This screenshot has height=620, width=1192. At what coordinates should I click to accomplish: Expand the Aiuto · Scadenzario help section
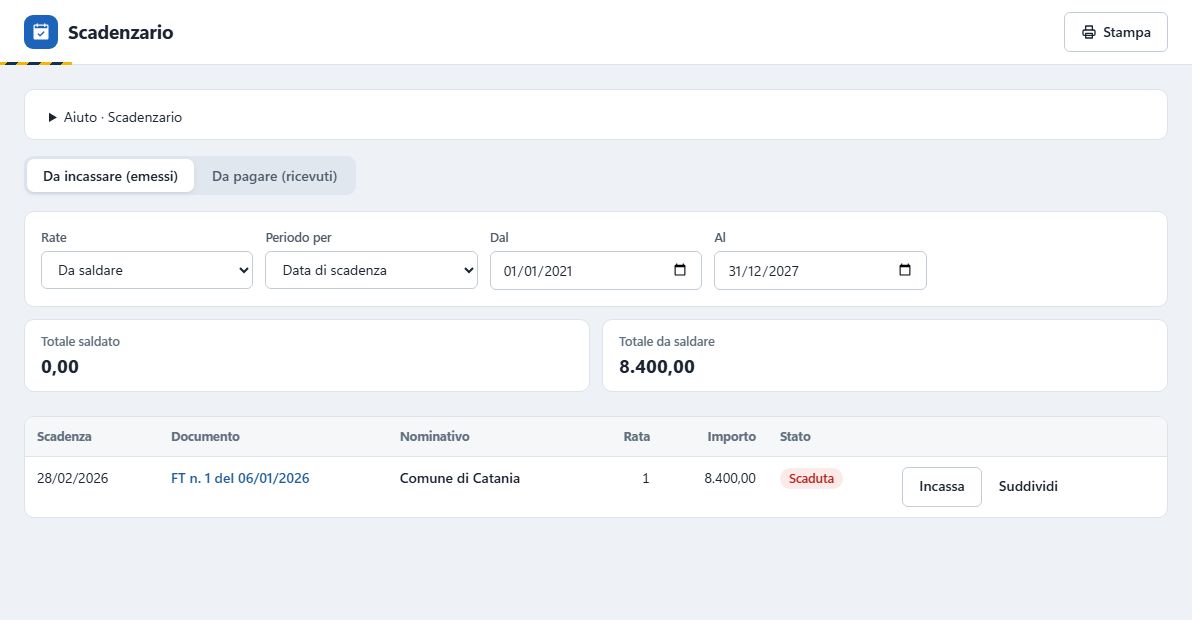[115, 117]
